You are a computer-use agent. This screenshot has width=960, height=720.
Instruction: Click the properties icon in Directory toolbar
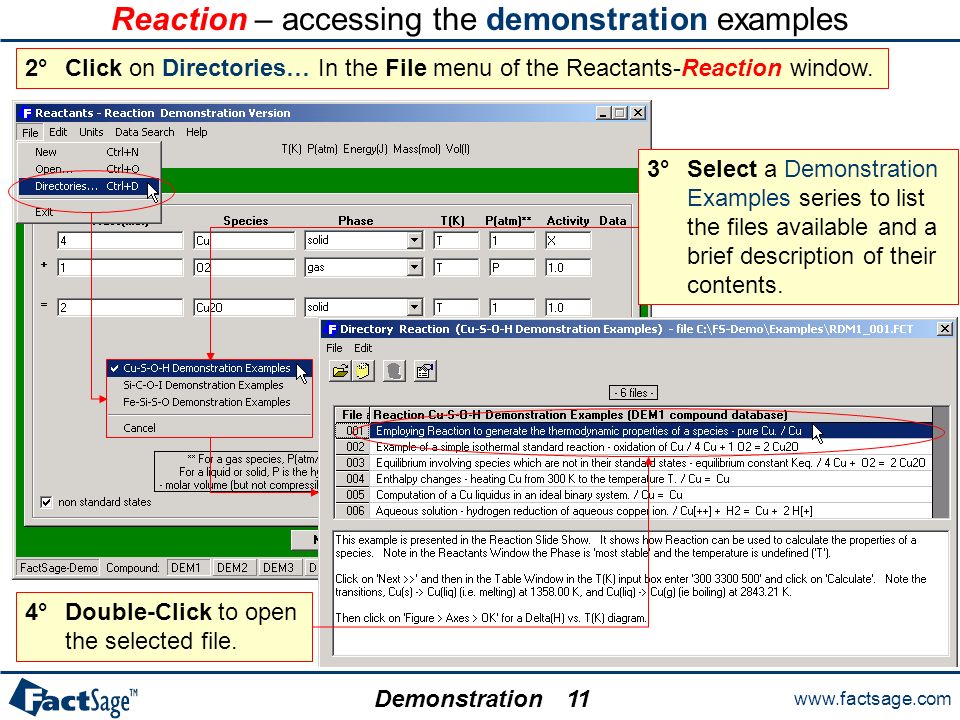[x=425, y=370]
